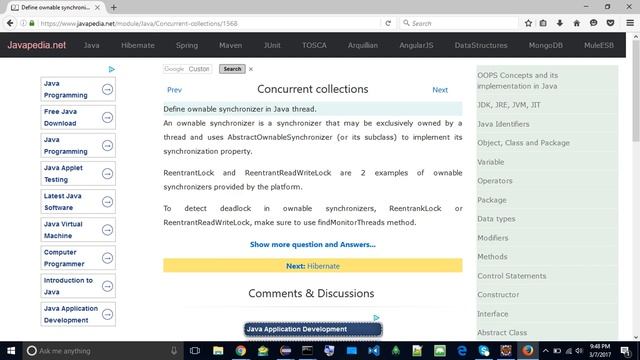Bookmark this page with the star icon

(x=528, y=23)
